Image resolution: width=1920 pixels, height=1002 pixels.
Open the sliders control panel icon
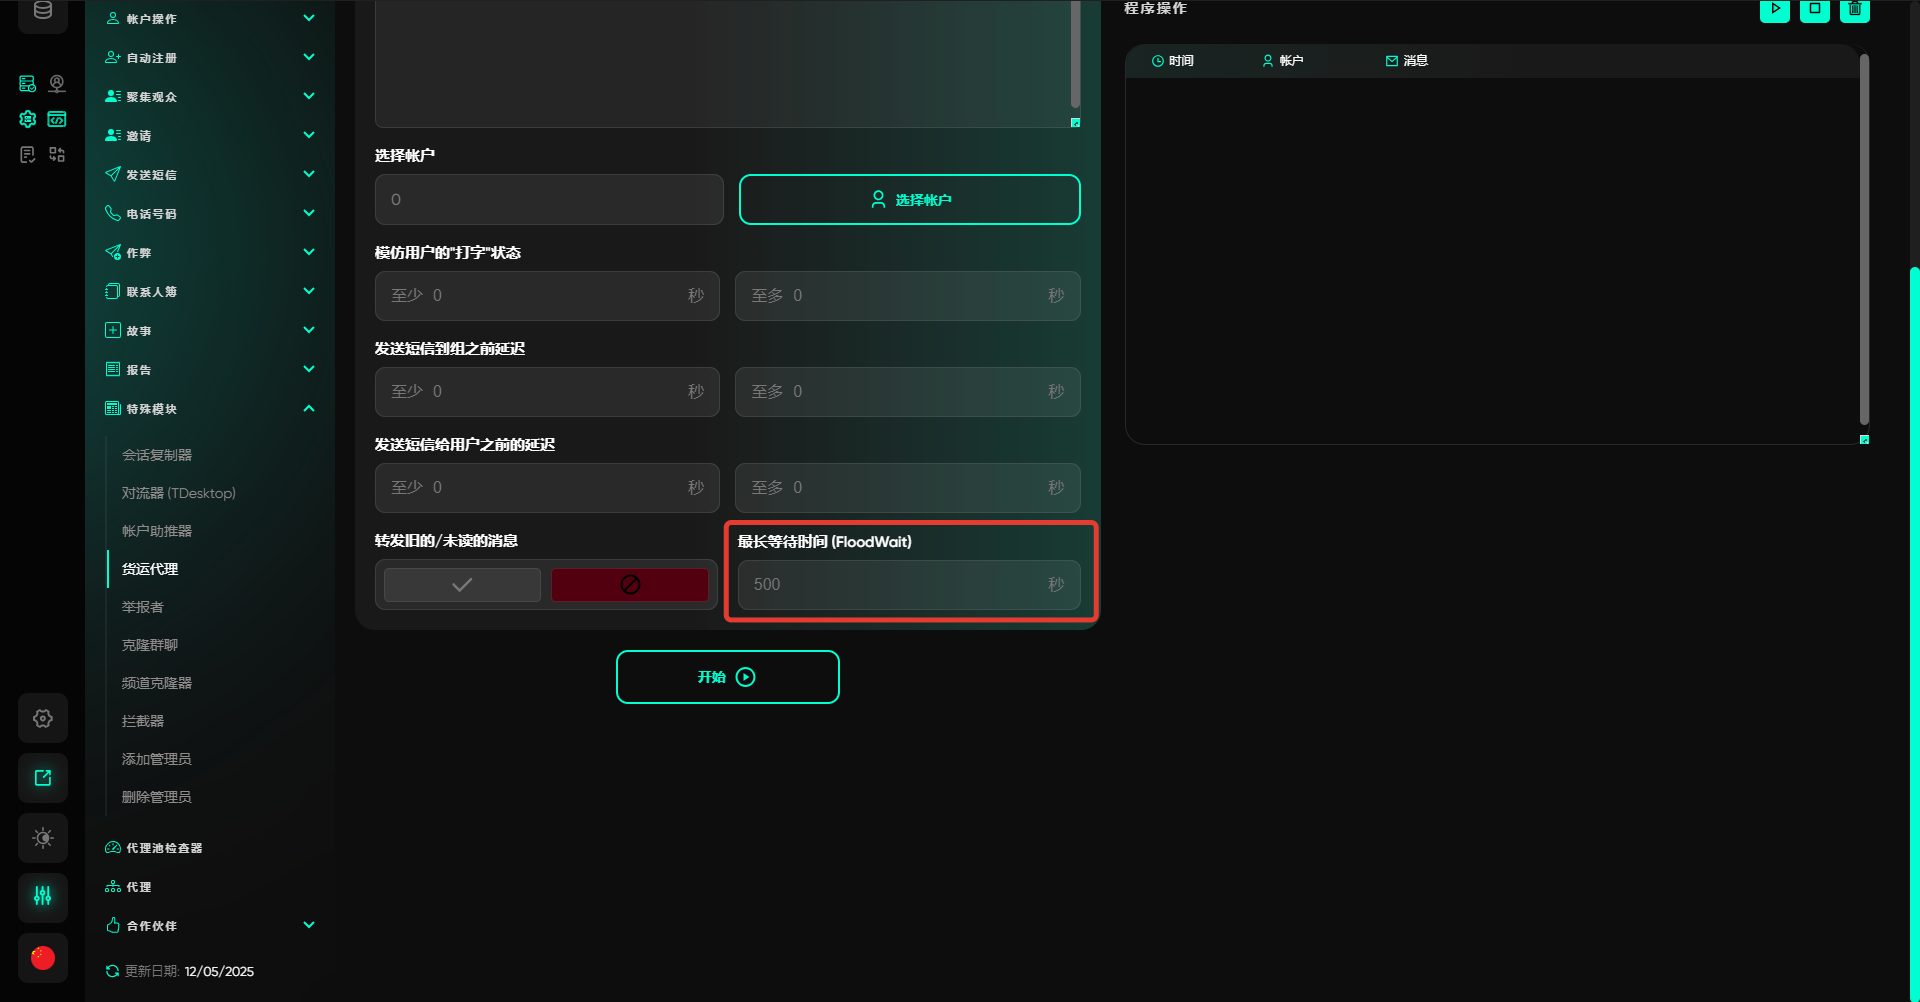(x=43, y=897)
